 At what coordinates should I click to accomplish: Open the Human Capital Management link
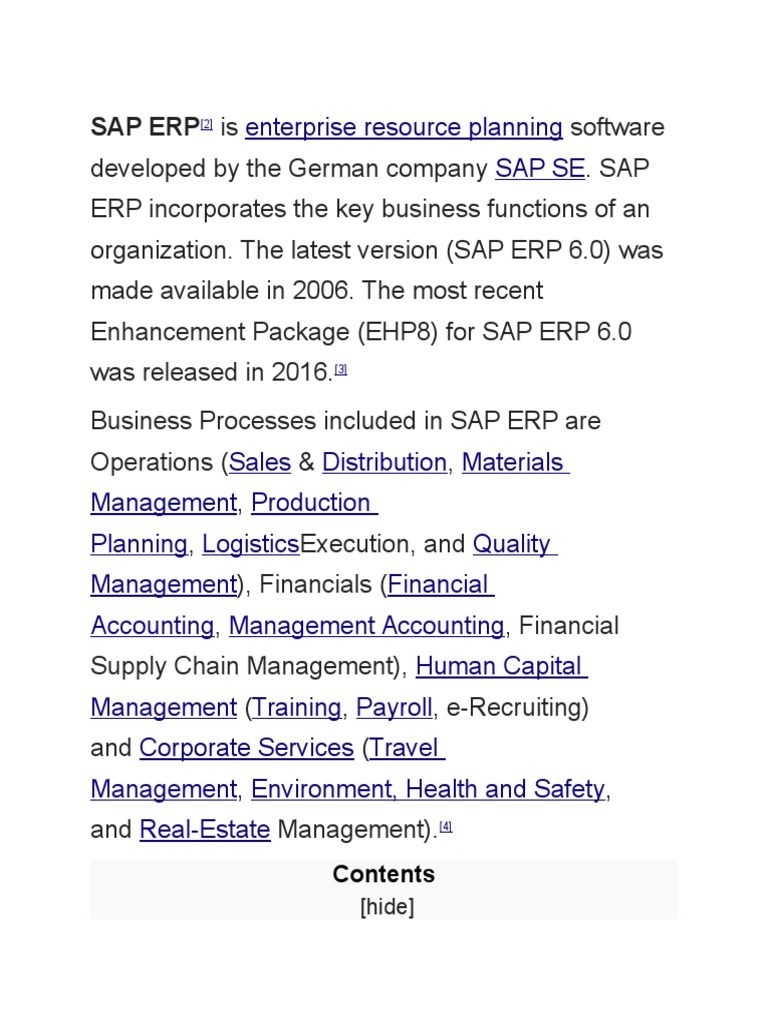499,667
